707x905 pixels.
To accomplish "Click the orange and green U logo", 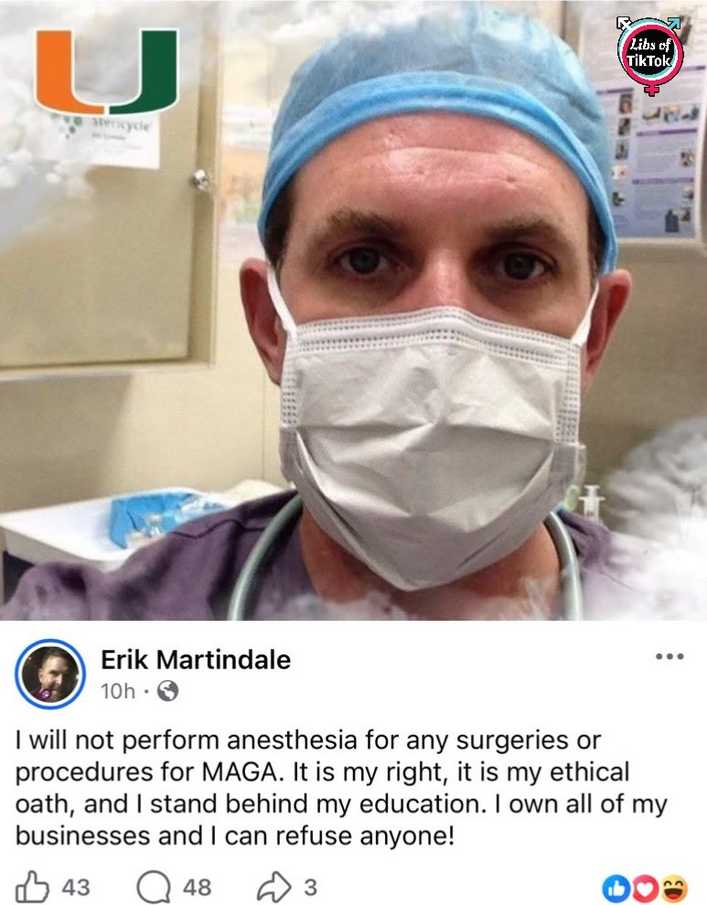I will point(107,72).
